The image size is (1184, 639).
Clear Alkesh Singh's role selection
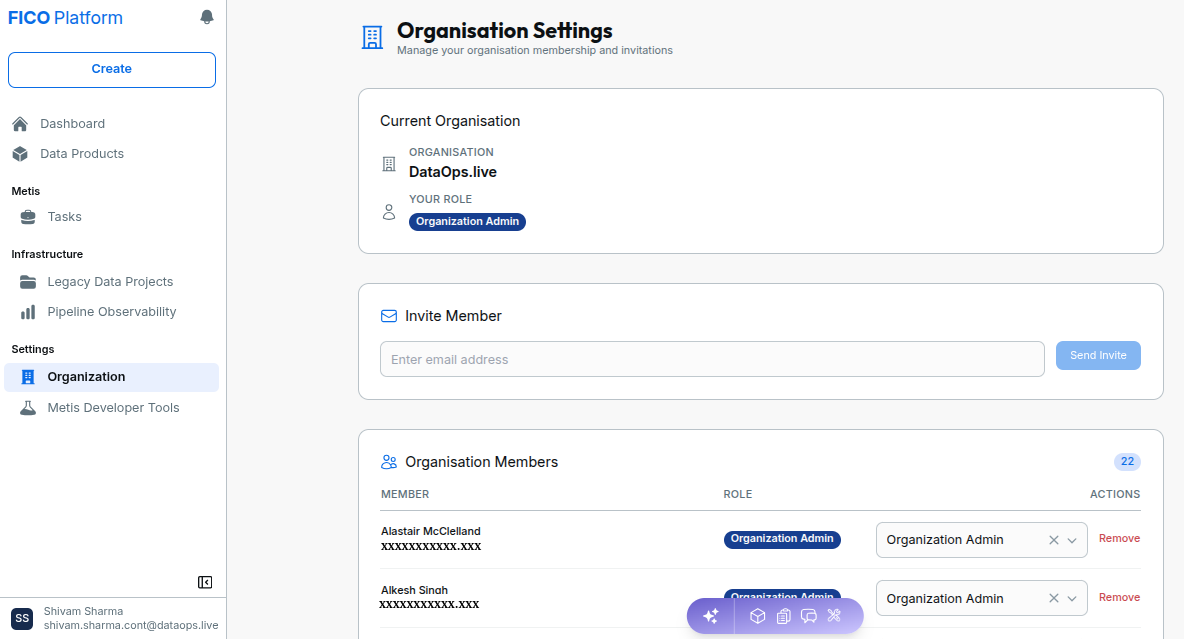click(1053, 598)
